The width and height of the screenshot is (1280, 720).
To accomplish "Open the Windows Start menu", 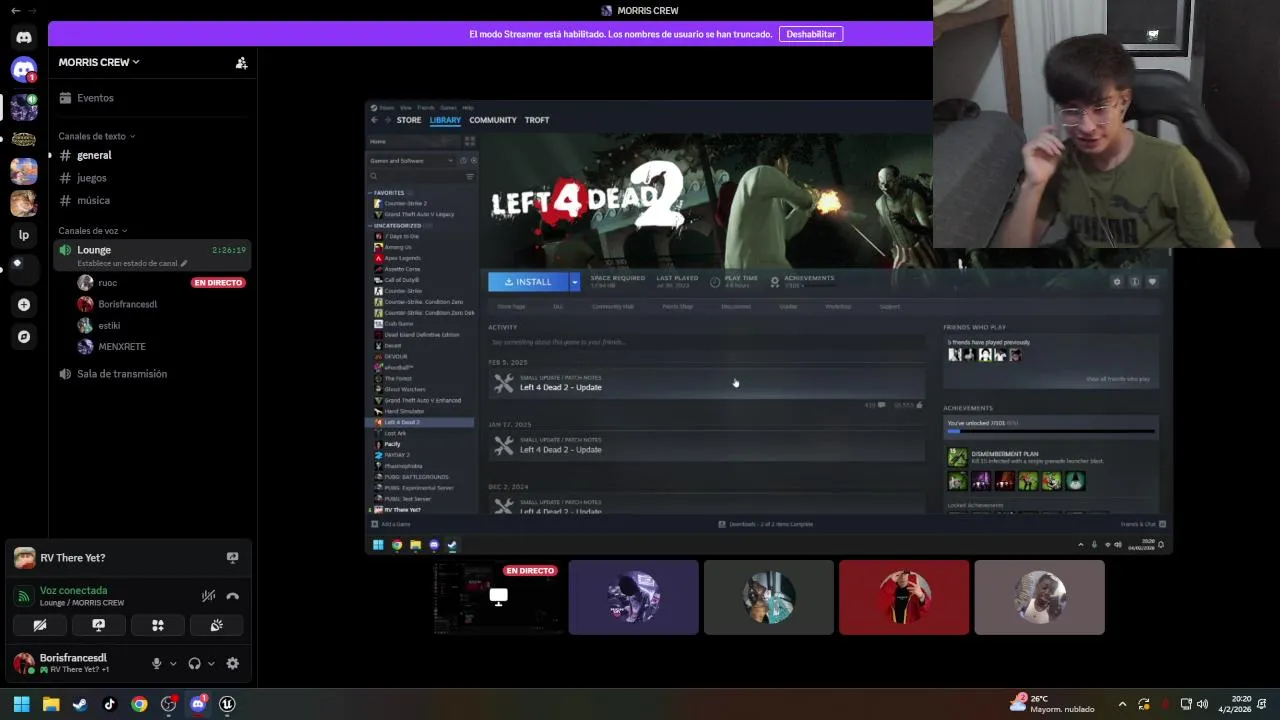I will point(21,704).
